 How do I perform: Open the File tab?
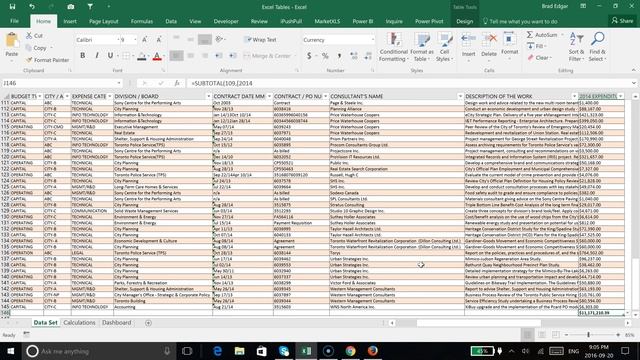coord(14,21)
